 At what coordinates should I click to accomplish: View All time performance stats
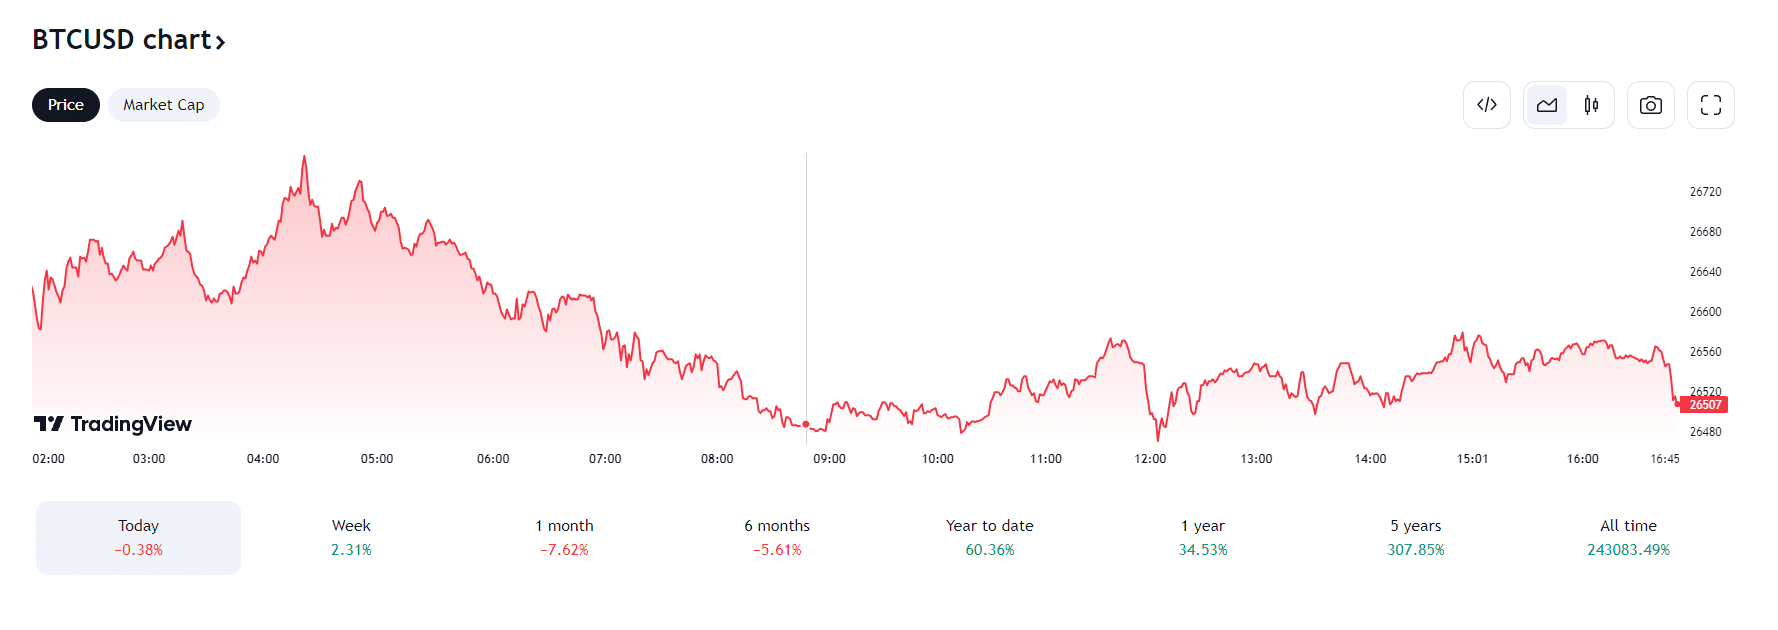(1628, 537)
